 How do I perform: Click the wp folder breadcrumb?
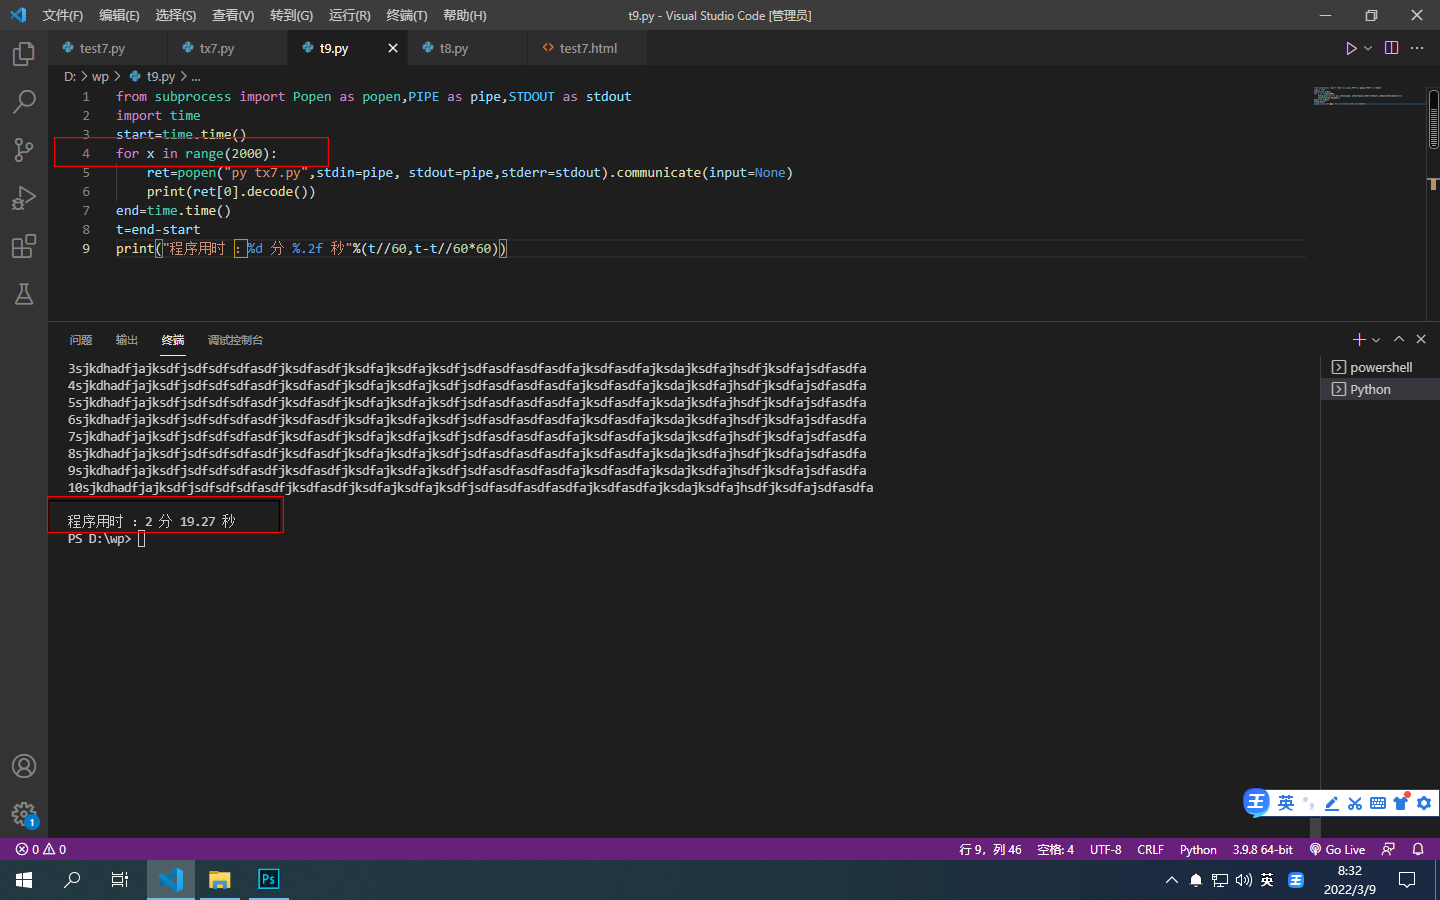point(100,76)
